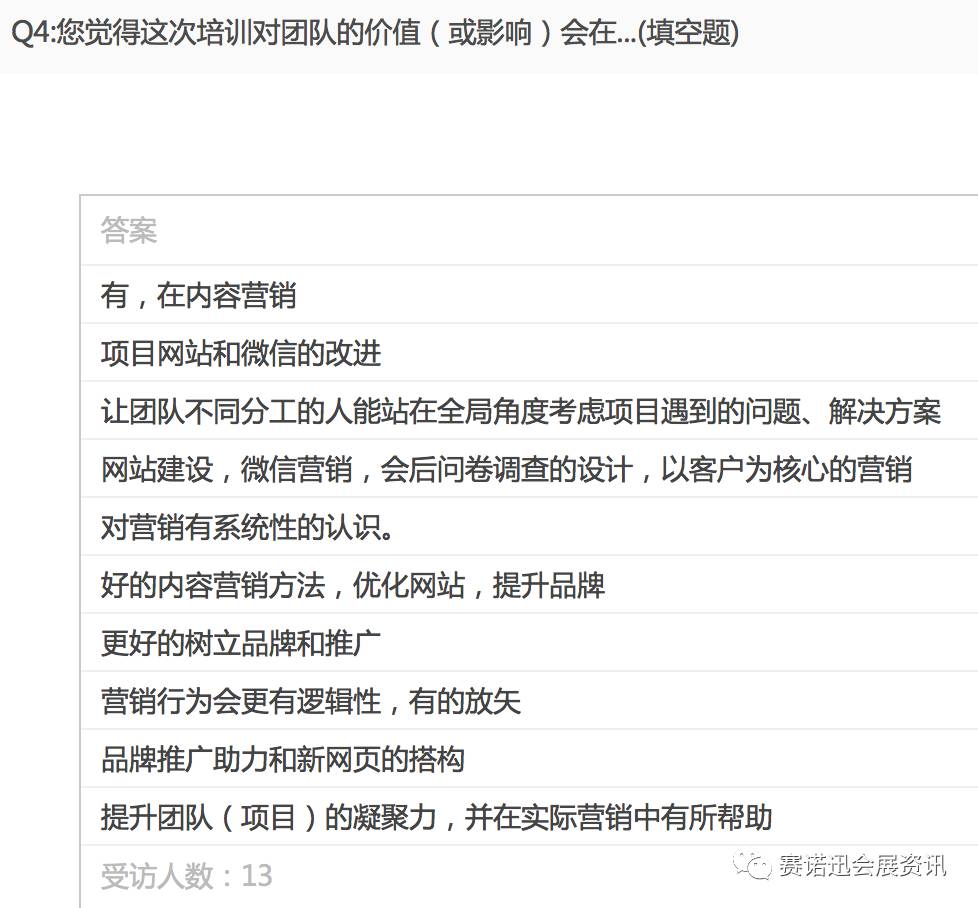The height and width of the screenshot is (908, 978).
Task: Click the answer 营销行为会更有逻辑性，有的放矢
Action: (x=311, y=701)
